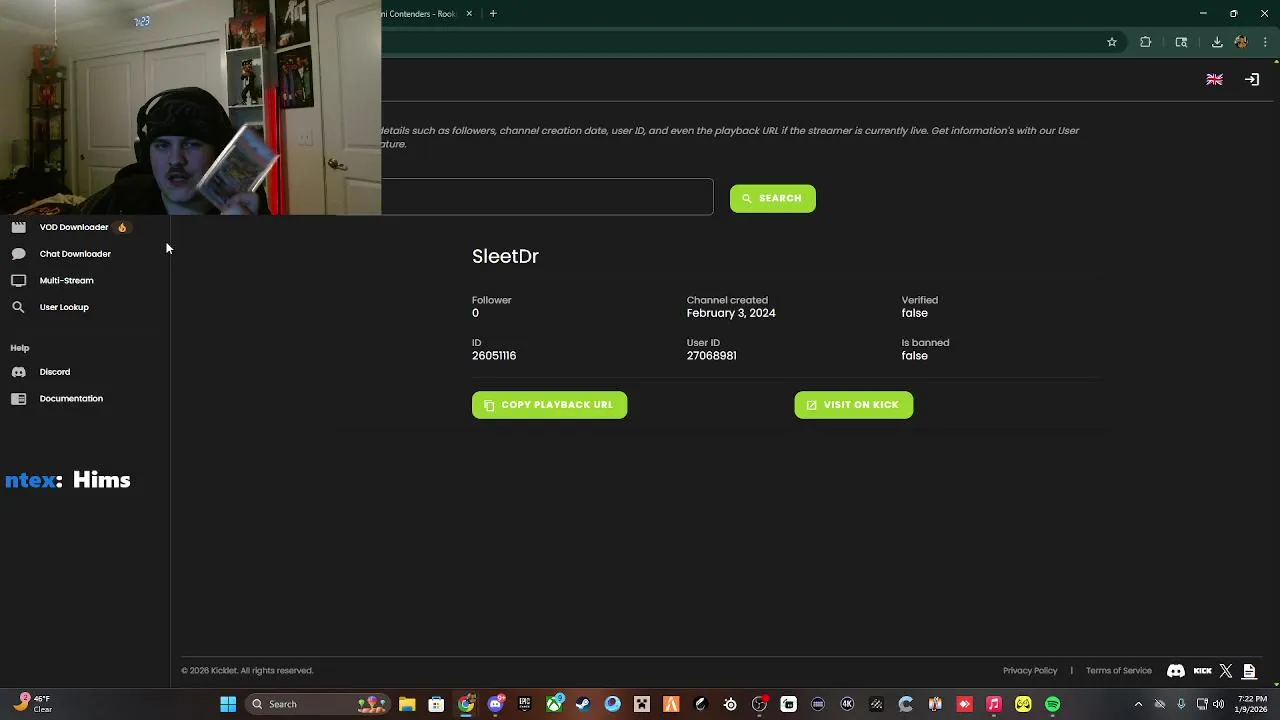Click the VOD Downloader film icon
1280x720 pixels.
point(18,227)
